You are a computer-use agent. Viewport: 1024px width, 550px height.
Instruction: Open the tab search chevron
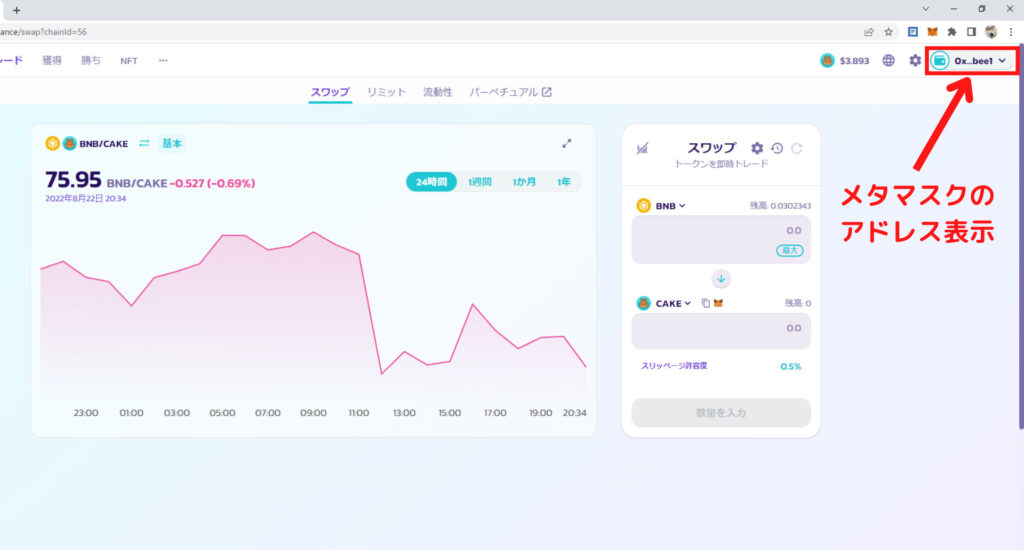(925, 9)
